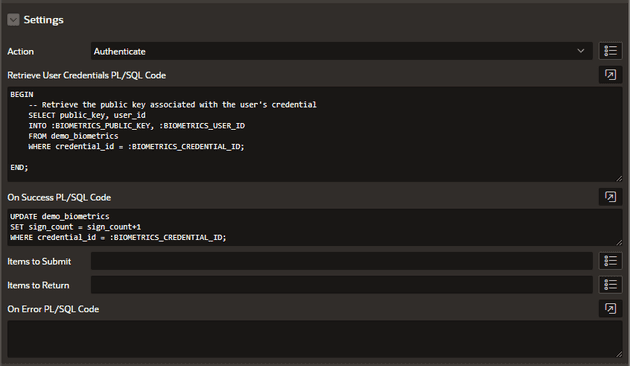The image size is (630, 366).
Task: Click the 'On Error PL/SQL Code' label
Action: point(53,309)
